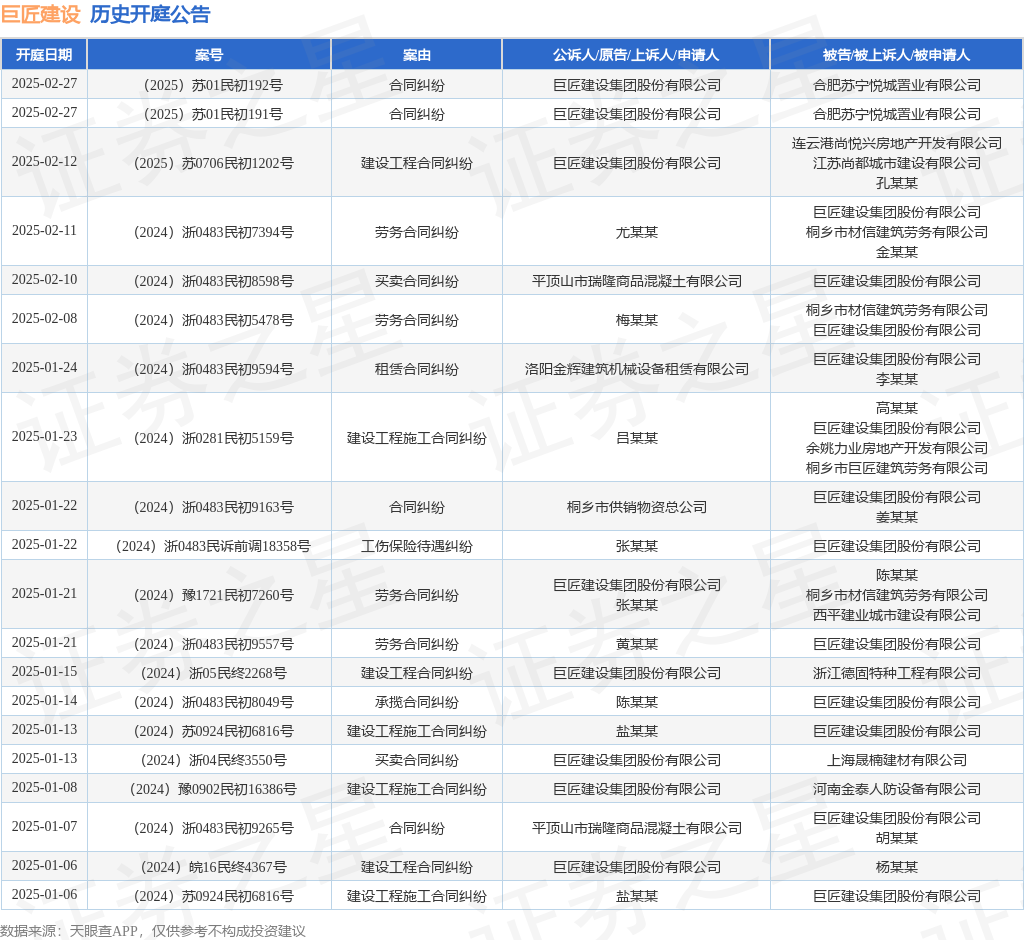This screenshot has width=1024, height=940.
Task: Click defendant 李某某
Action: 897,380
